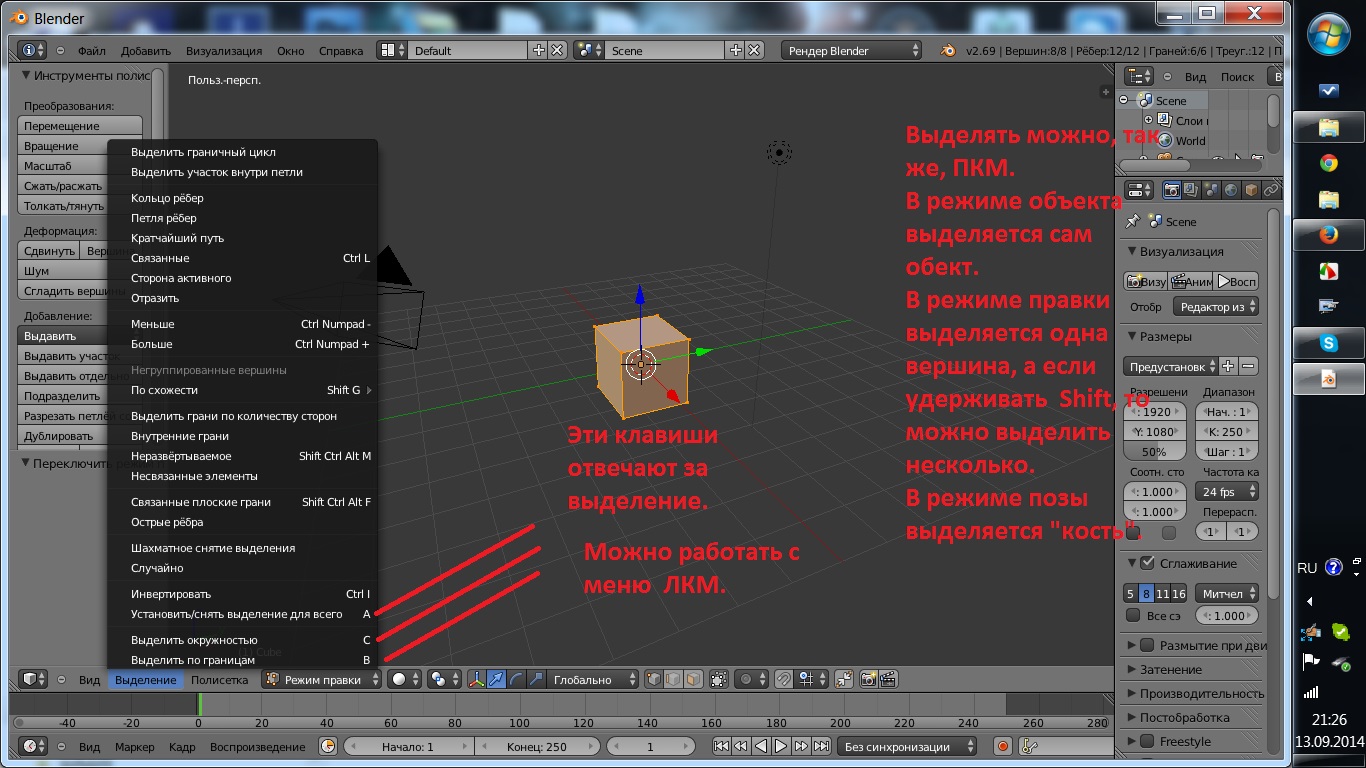The width and height of the screenshot is (1366, 768).
Task: Click the 50% resolution percentage slider
Action: pyautogui.click(x=1153, y=452)
